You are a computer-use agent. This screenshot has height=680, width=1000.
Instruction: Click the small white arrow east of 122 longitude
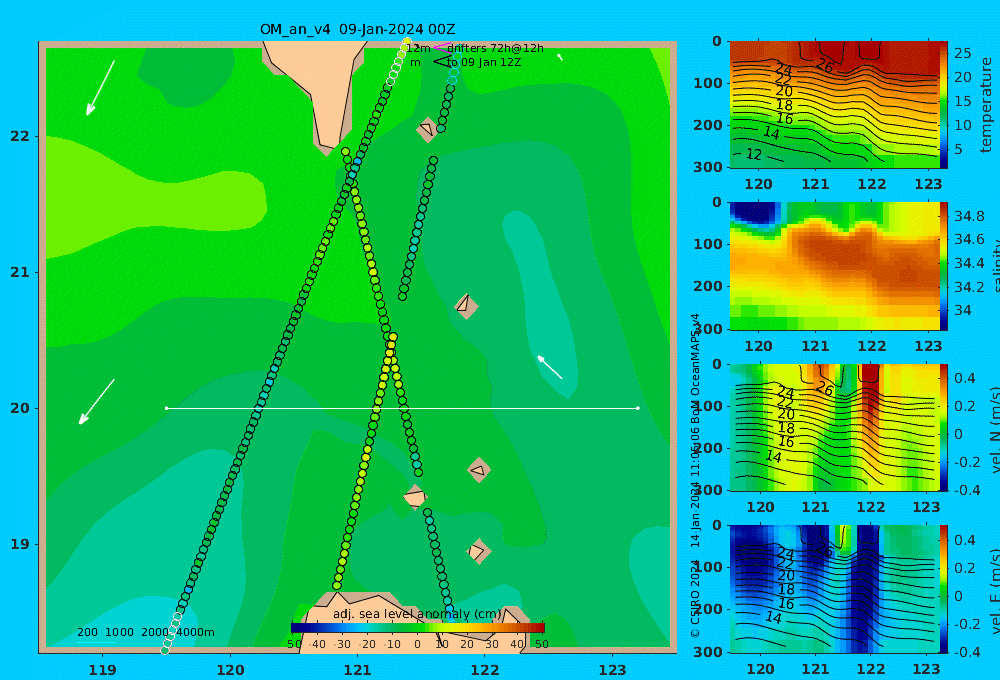click(x=550, y=367)
